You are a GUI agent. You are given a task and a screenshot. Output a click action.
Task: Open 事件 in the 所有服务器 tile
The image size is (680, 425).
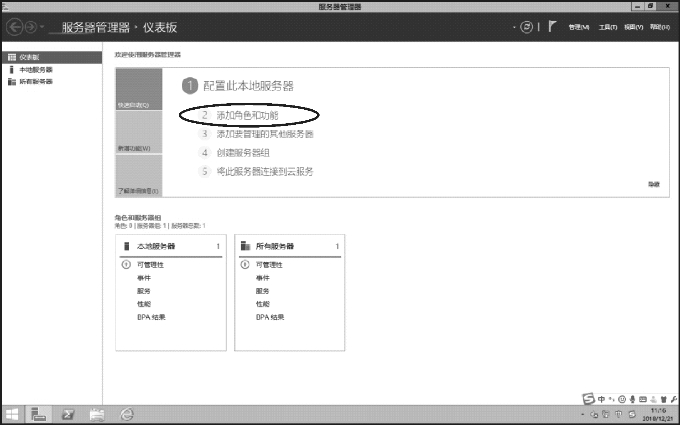coord(263,278)
